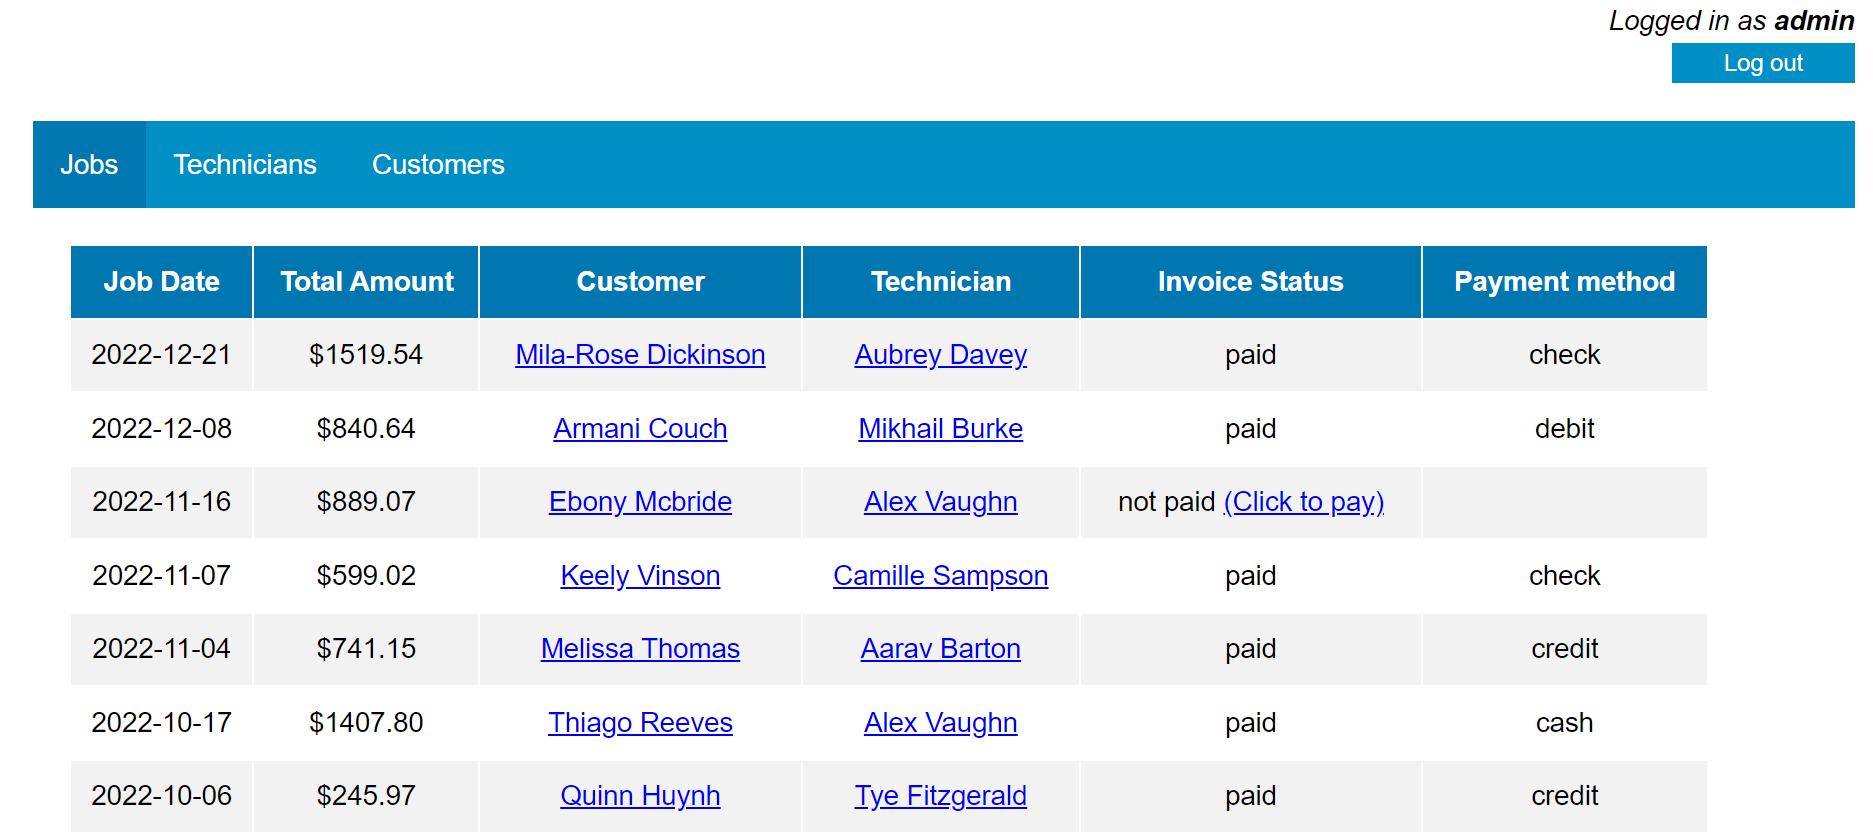Open Melissa Thomas customer link
This screenshot has height=834, width=1873.
(x=640, y=649)
